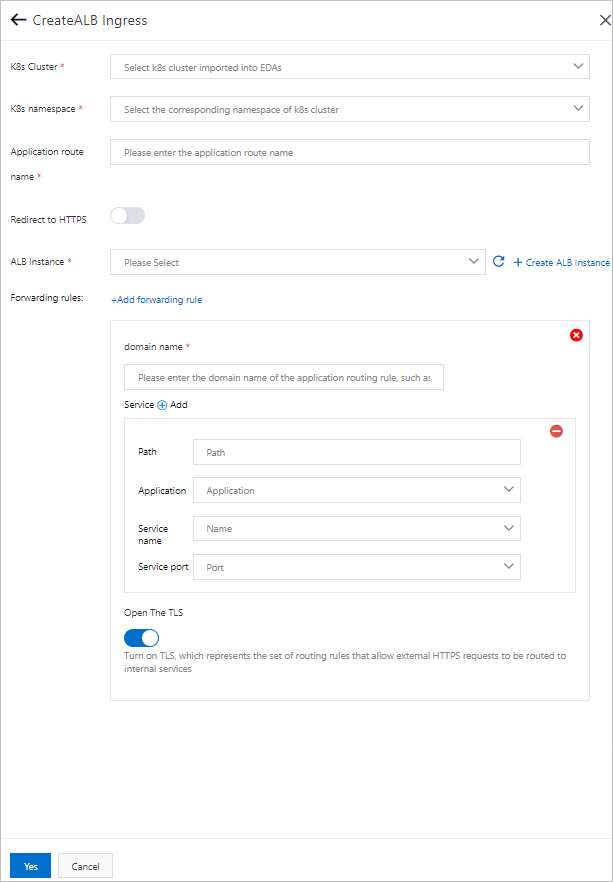Expand the Application dropdown

(x=356, y=490)
